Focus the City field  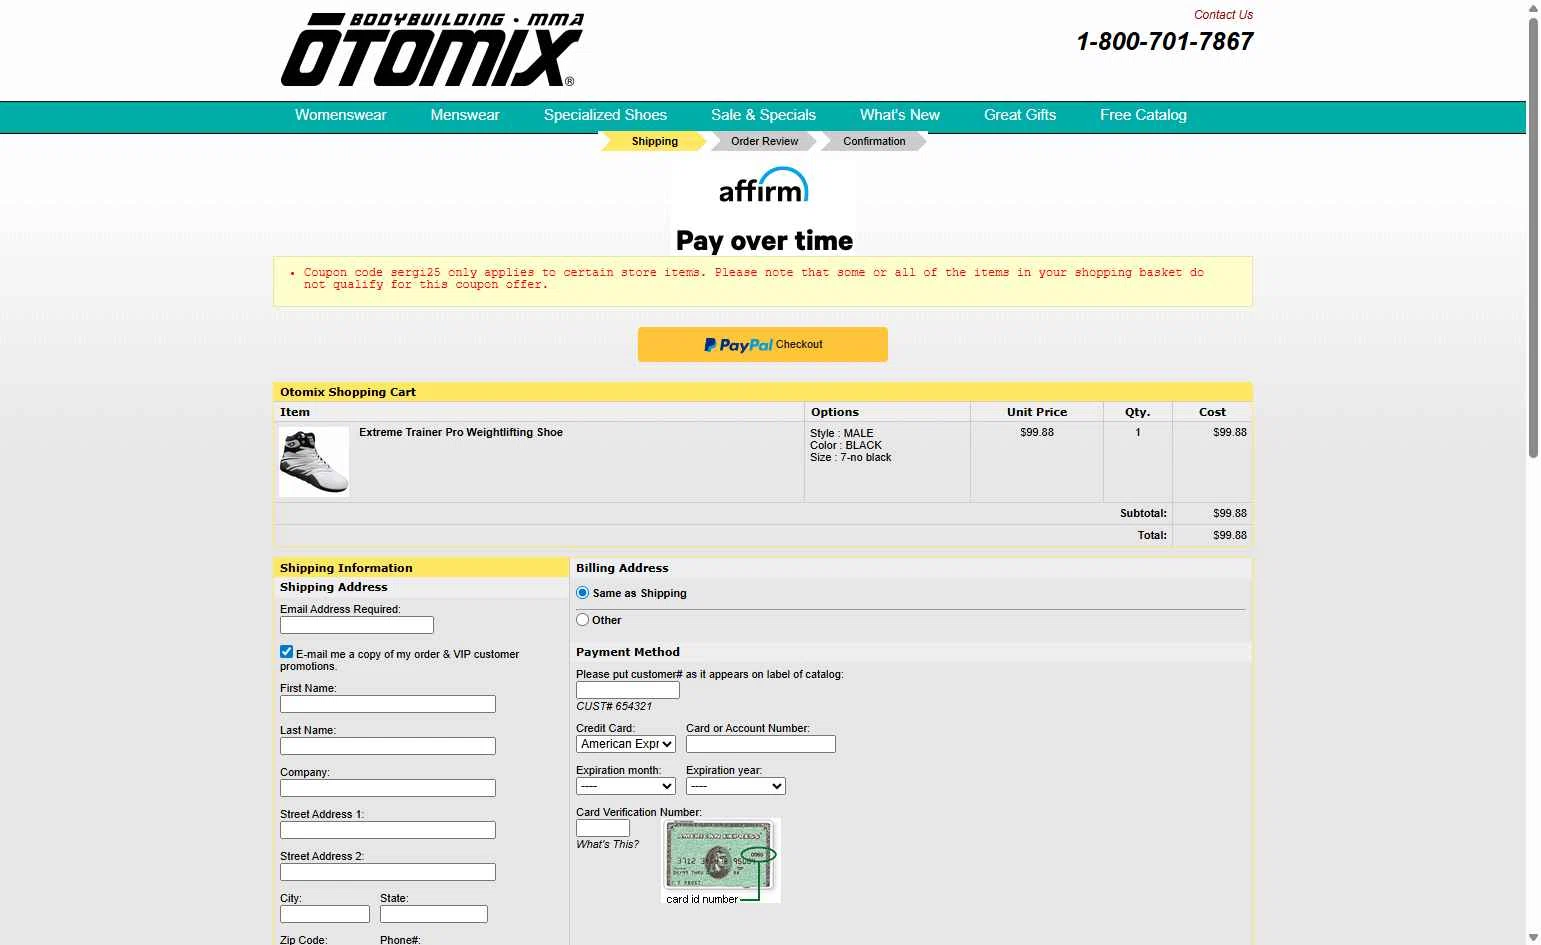(x=325, y=914)
